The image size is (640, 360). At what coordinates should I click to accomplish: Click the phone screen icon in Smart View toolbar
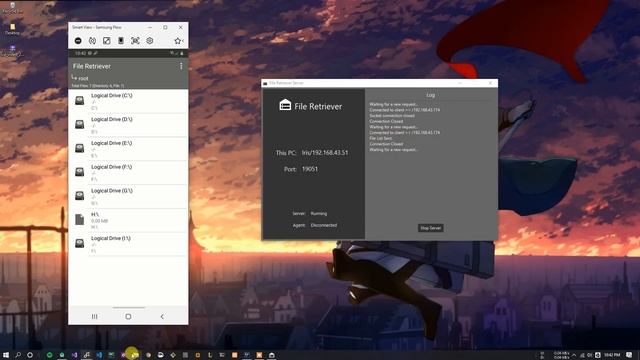pos(121,41)
